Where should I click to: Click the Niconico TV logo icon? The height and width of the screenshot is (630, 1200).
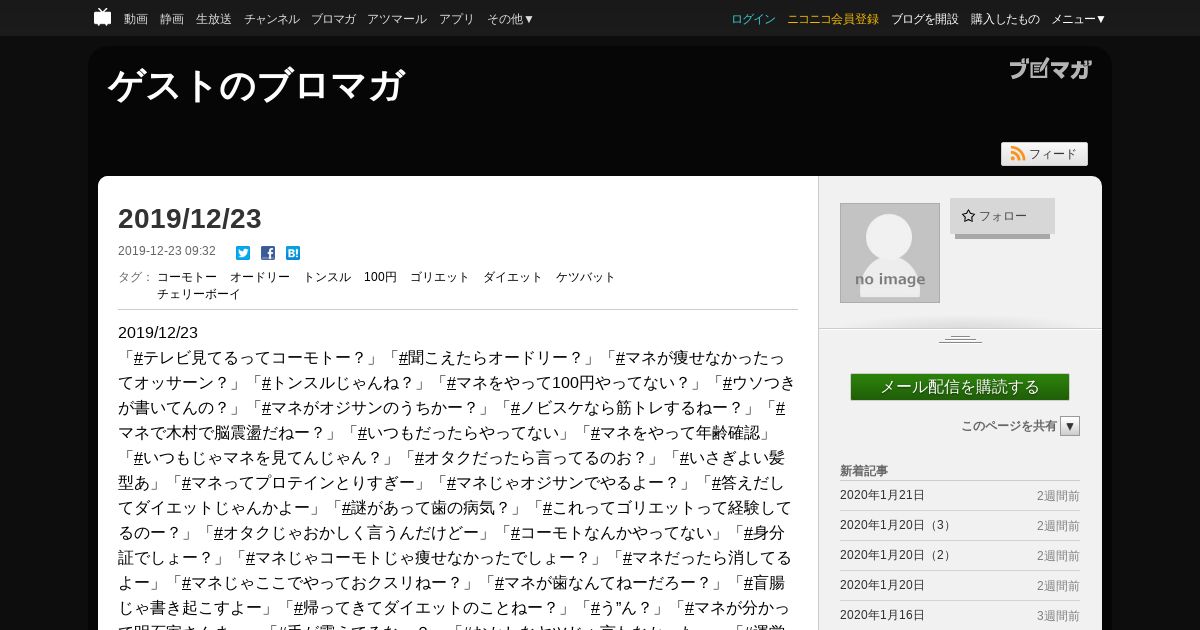[x=102, y=17]
